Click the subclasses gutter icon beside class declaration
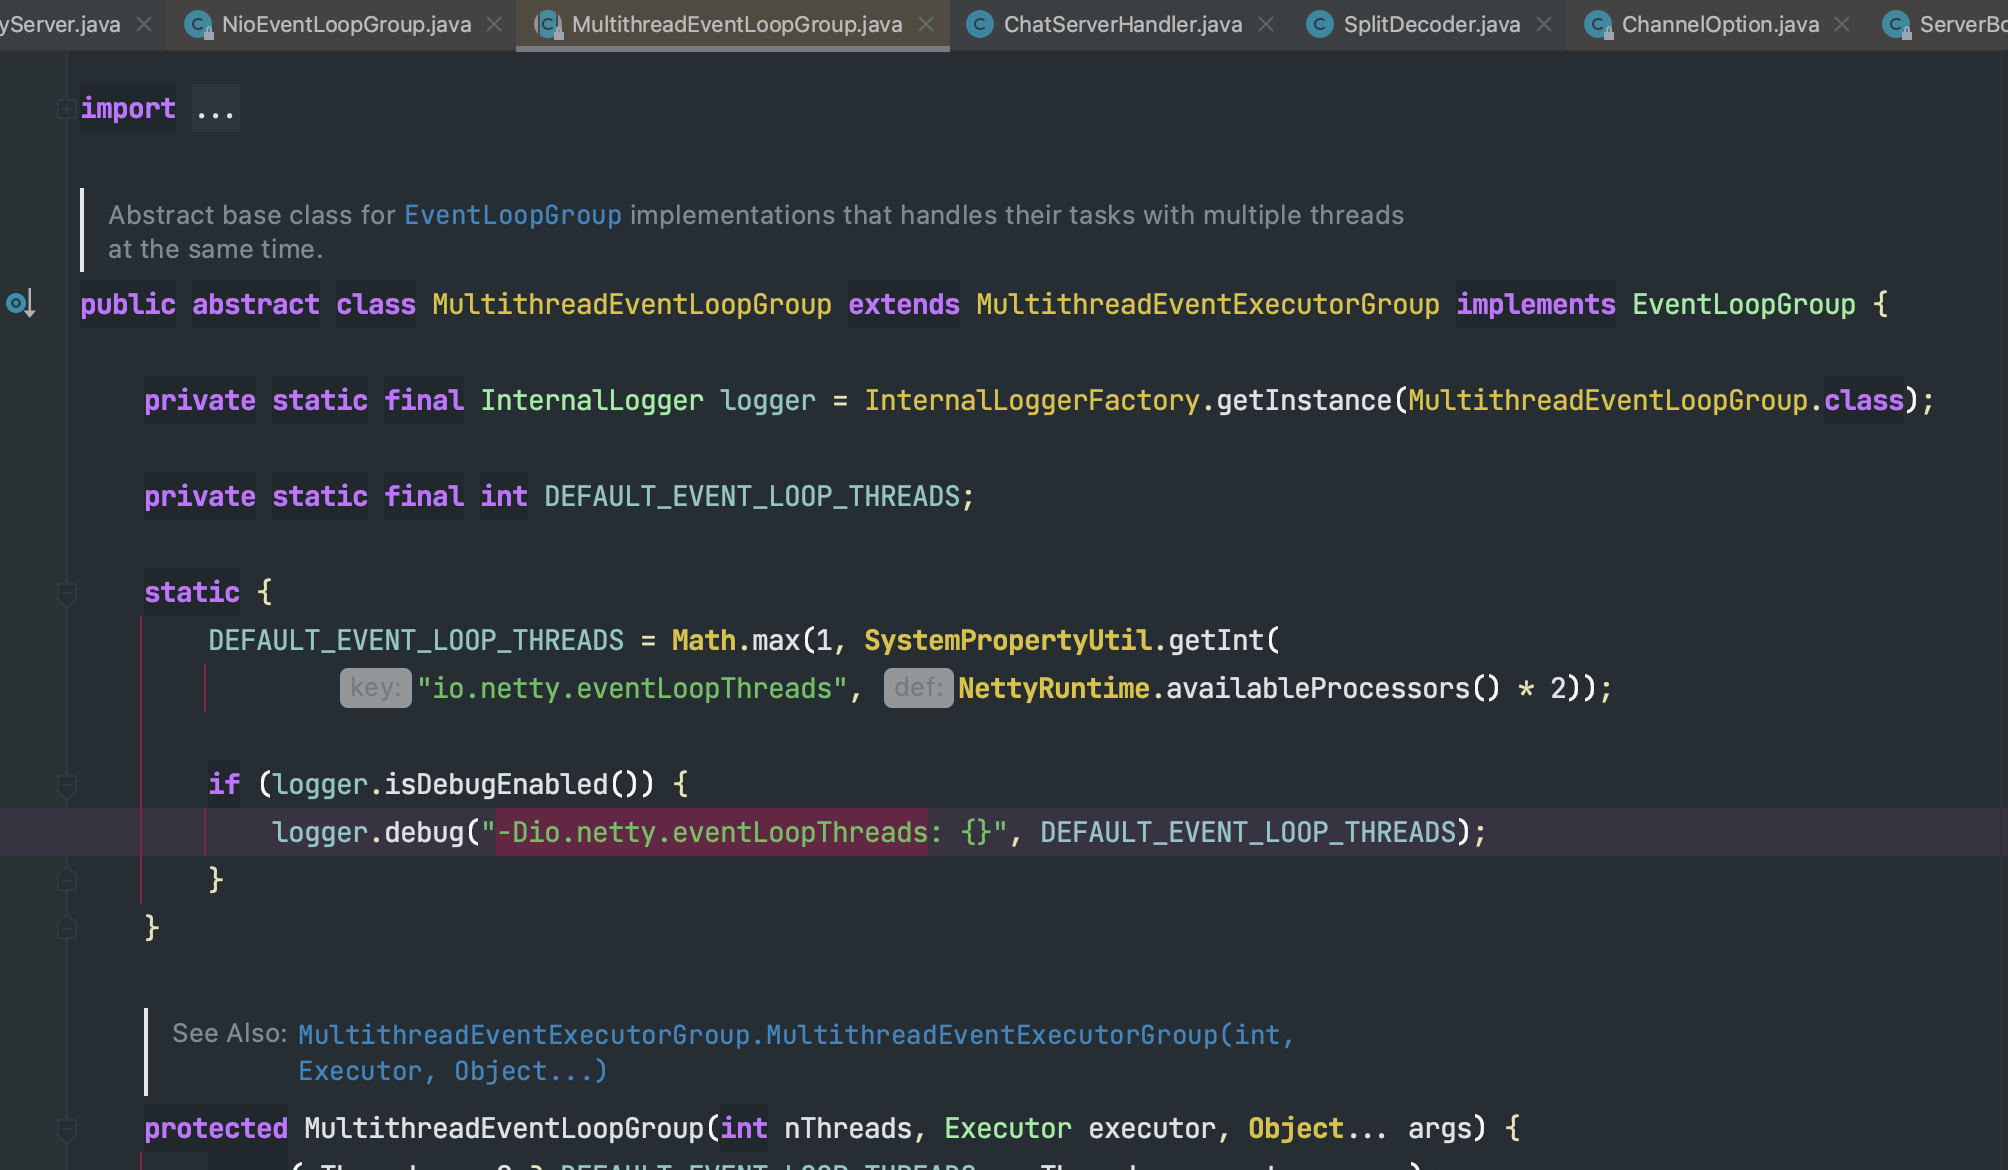The width and height of the screenshot is (2008, 1170). (x=21, y=303)
